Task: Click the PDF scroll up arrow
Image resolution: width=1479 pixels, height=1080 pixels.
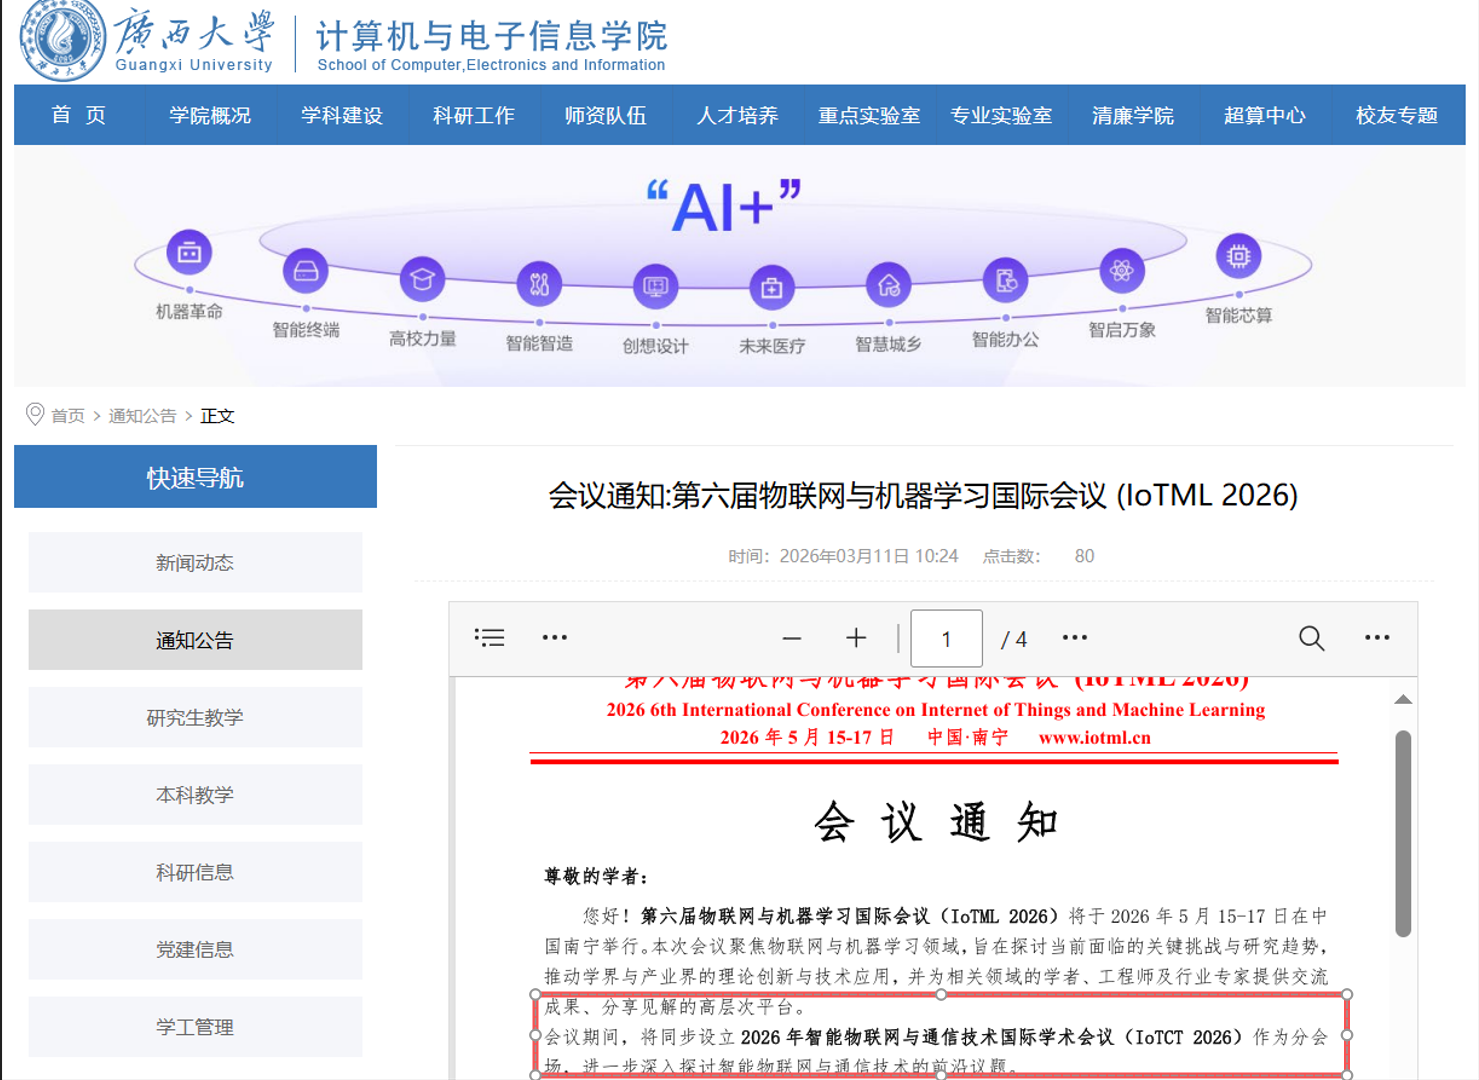Action: pyautogui.click(x=1403, y=700)
